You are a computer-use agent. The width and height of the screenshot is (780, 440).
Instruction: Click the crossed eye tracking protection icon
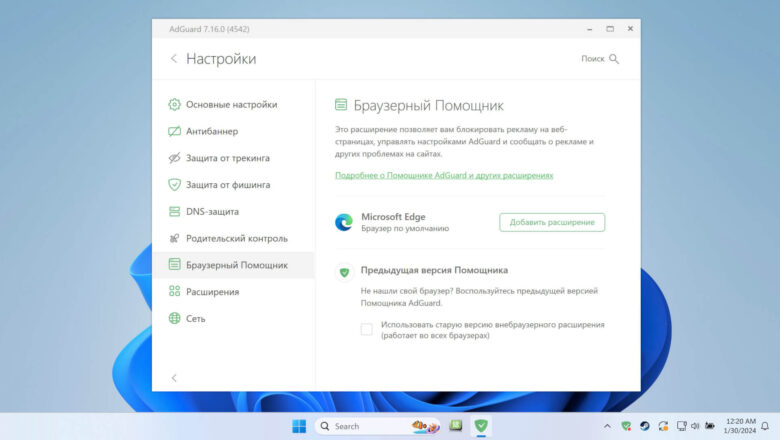174,158
